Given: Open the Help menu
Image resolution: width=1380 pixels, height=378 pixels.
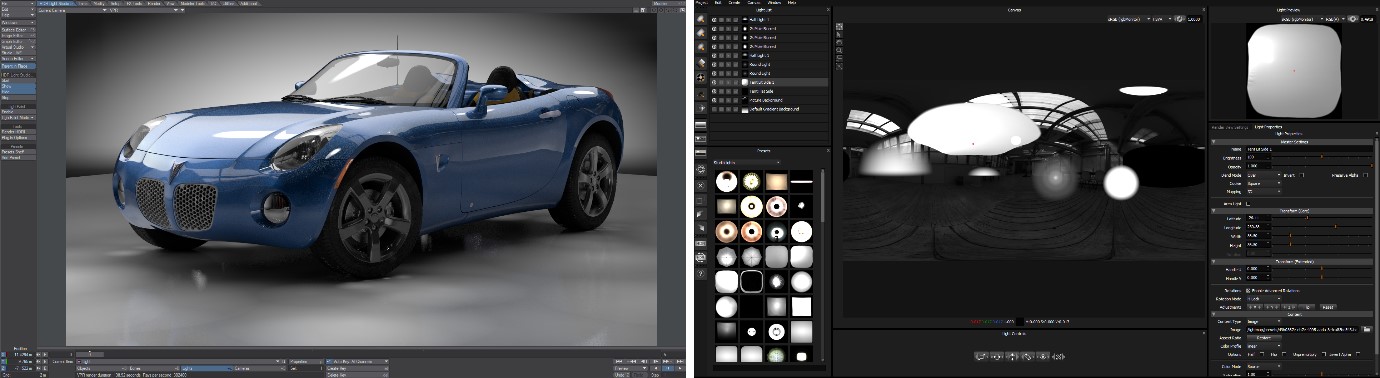Looking at the screenshot, I should click(x=792, y=4).
